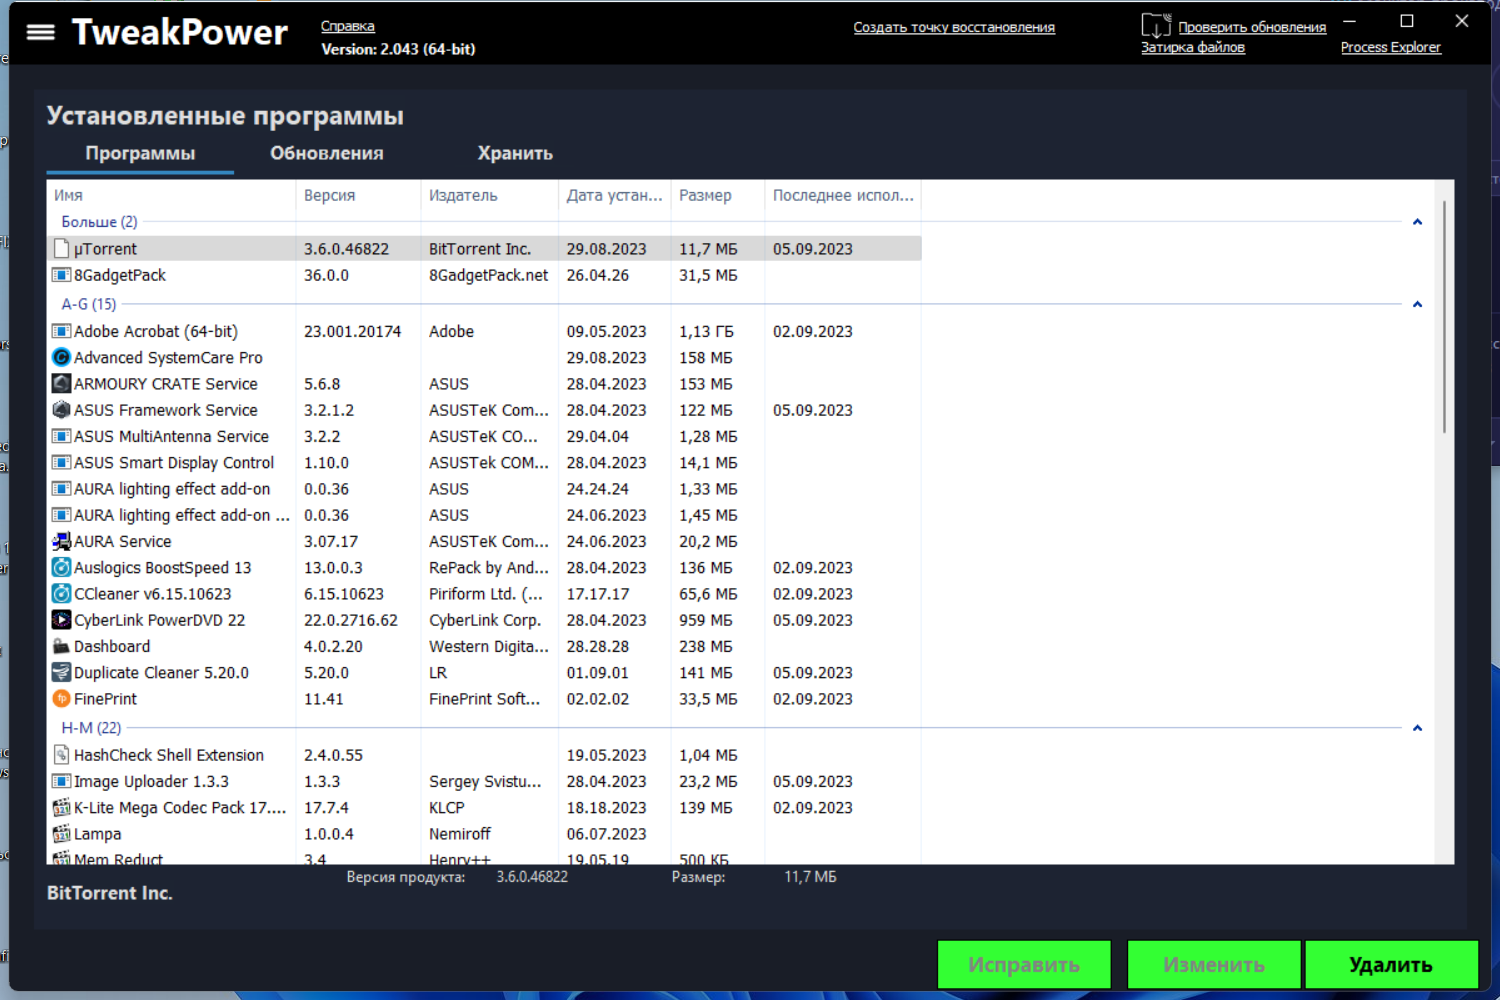This screenshot has width=1500, height=1000.
Task: Click the vertical scrollbar of program list
Action: point(1444,317)
